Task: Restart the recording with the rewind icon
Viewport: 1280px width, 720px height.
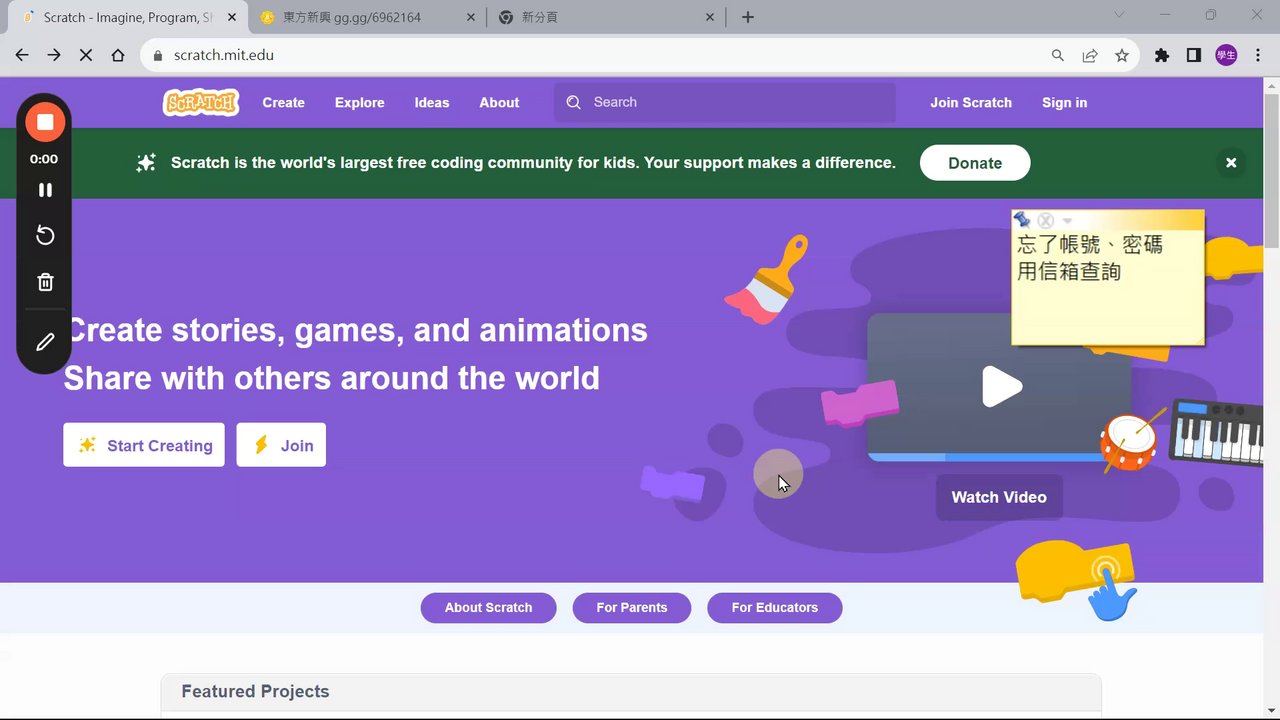Action: (x=45, y=235)
